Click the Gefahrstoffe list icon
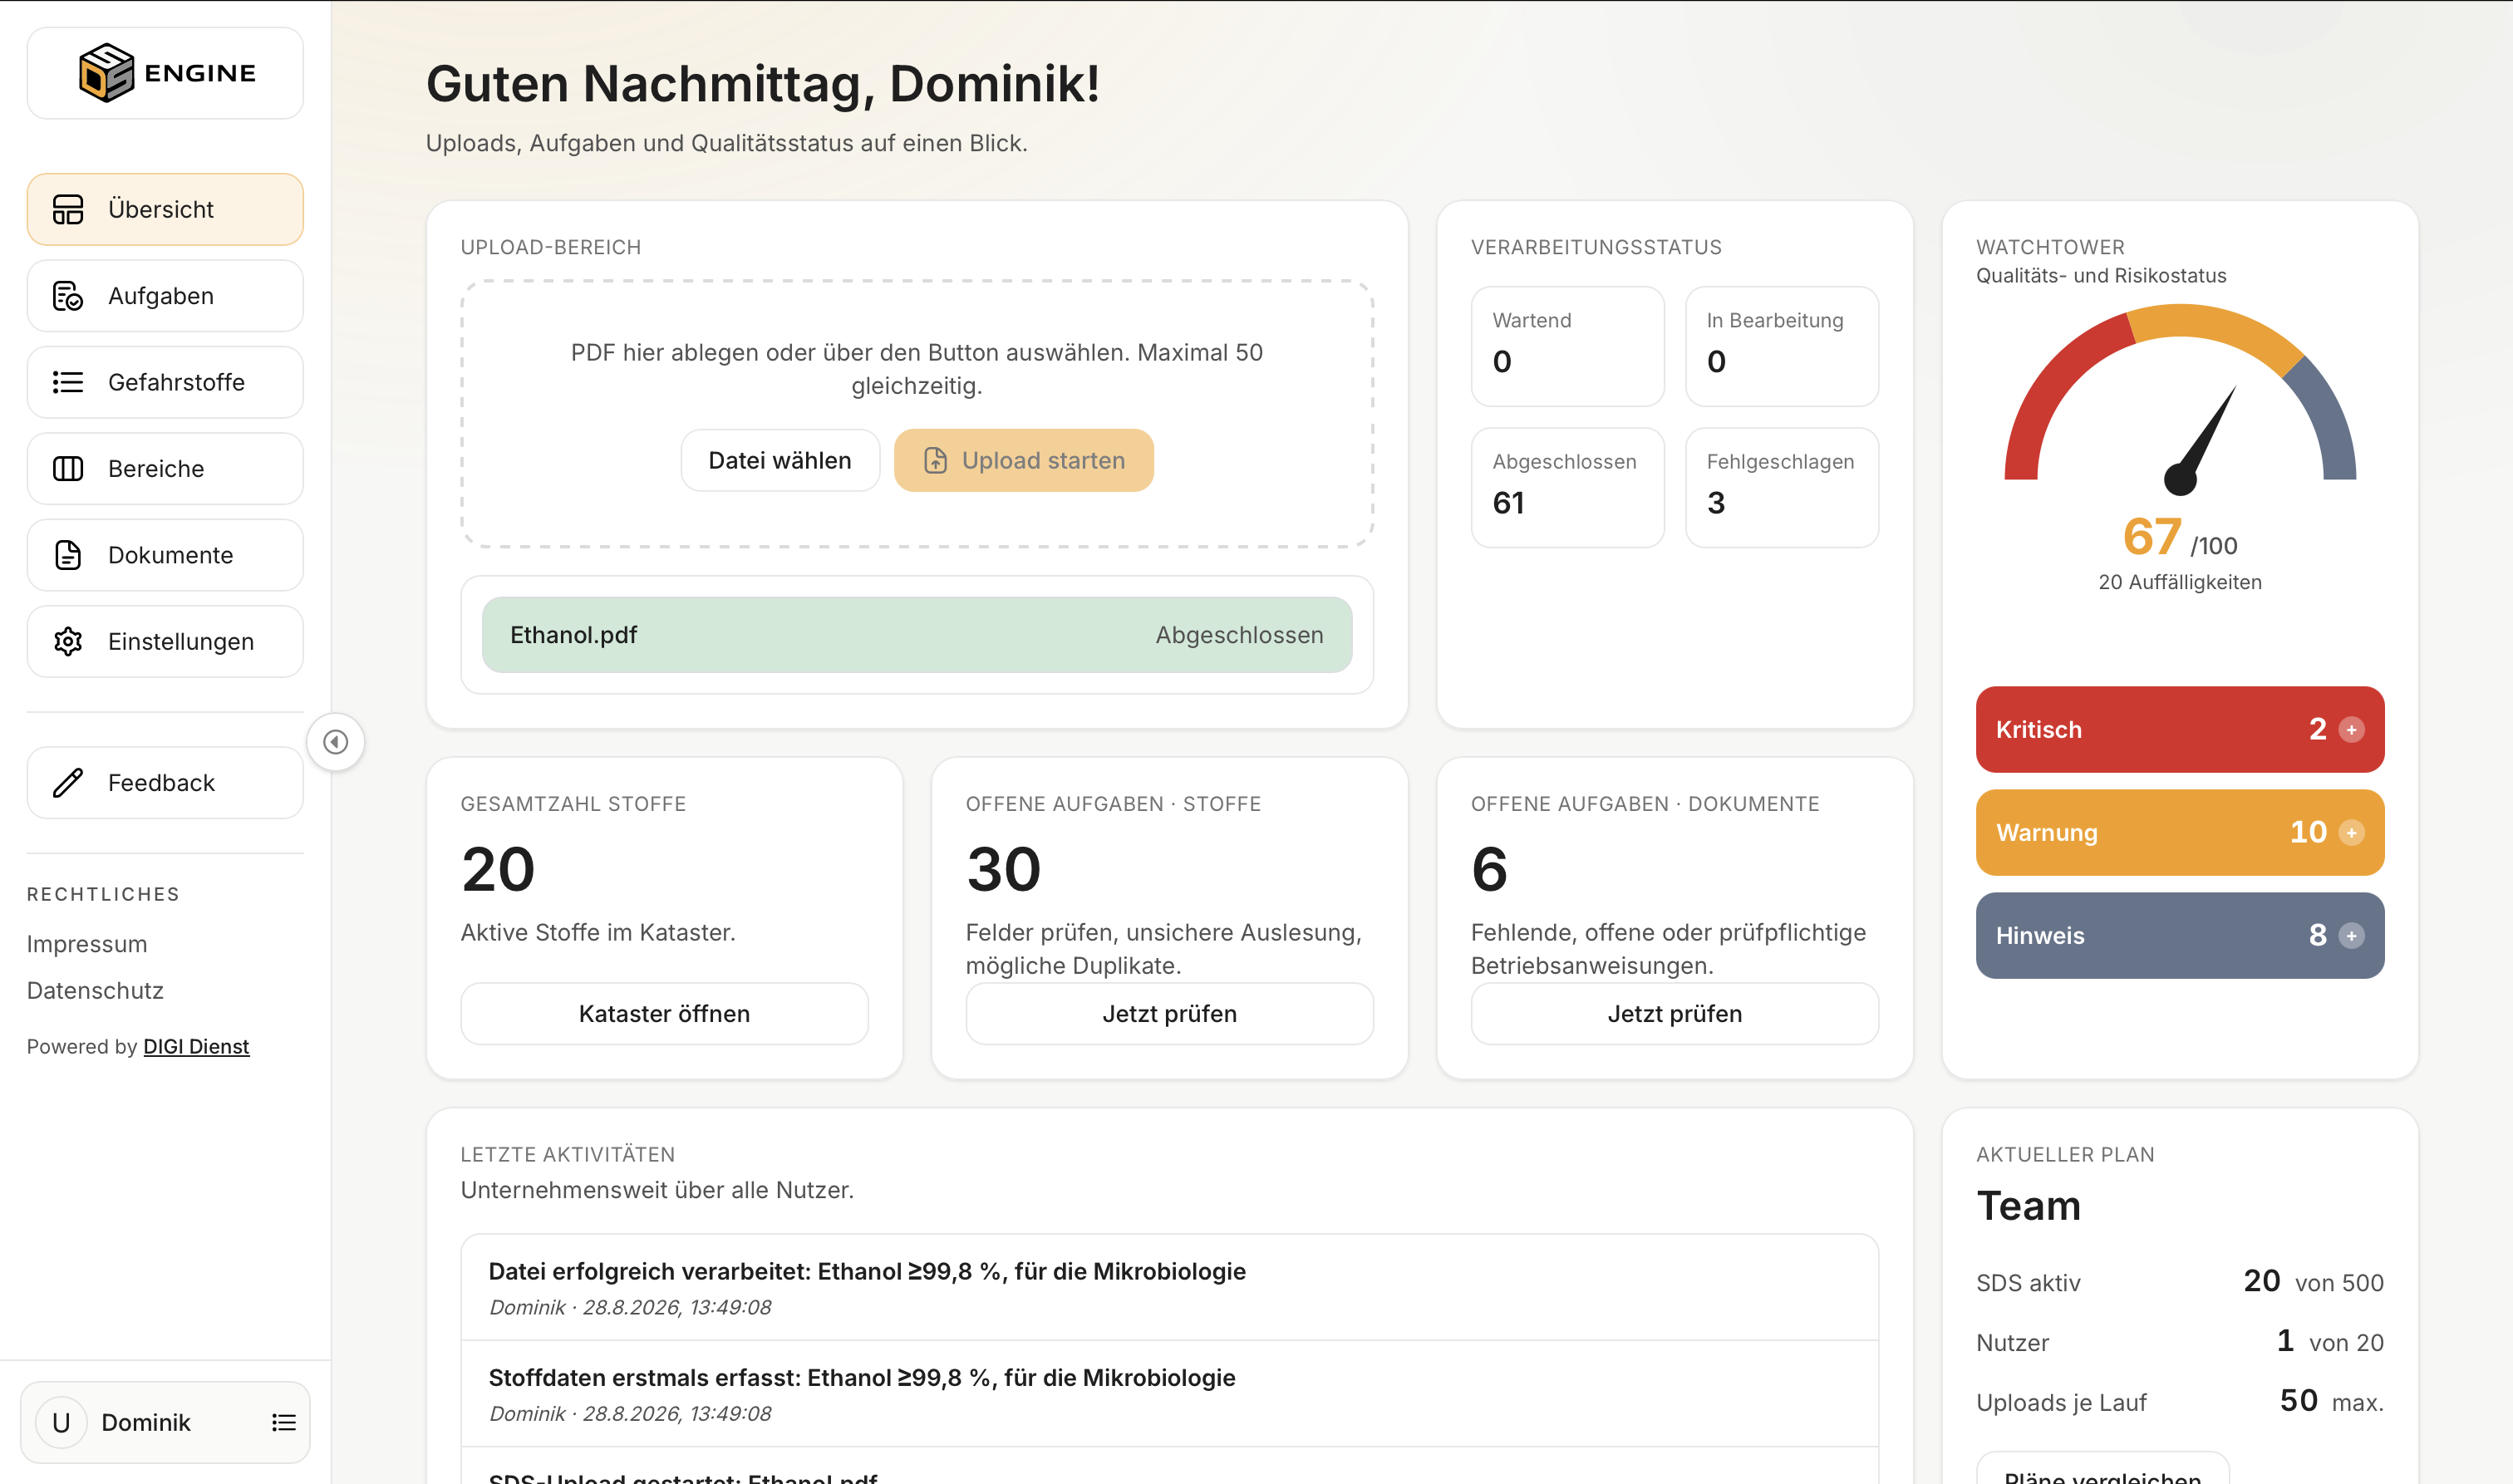The image size is (2513, 1484). tap(68, 382)
